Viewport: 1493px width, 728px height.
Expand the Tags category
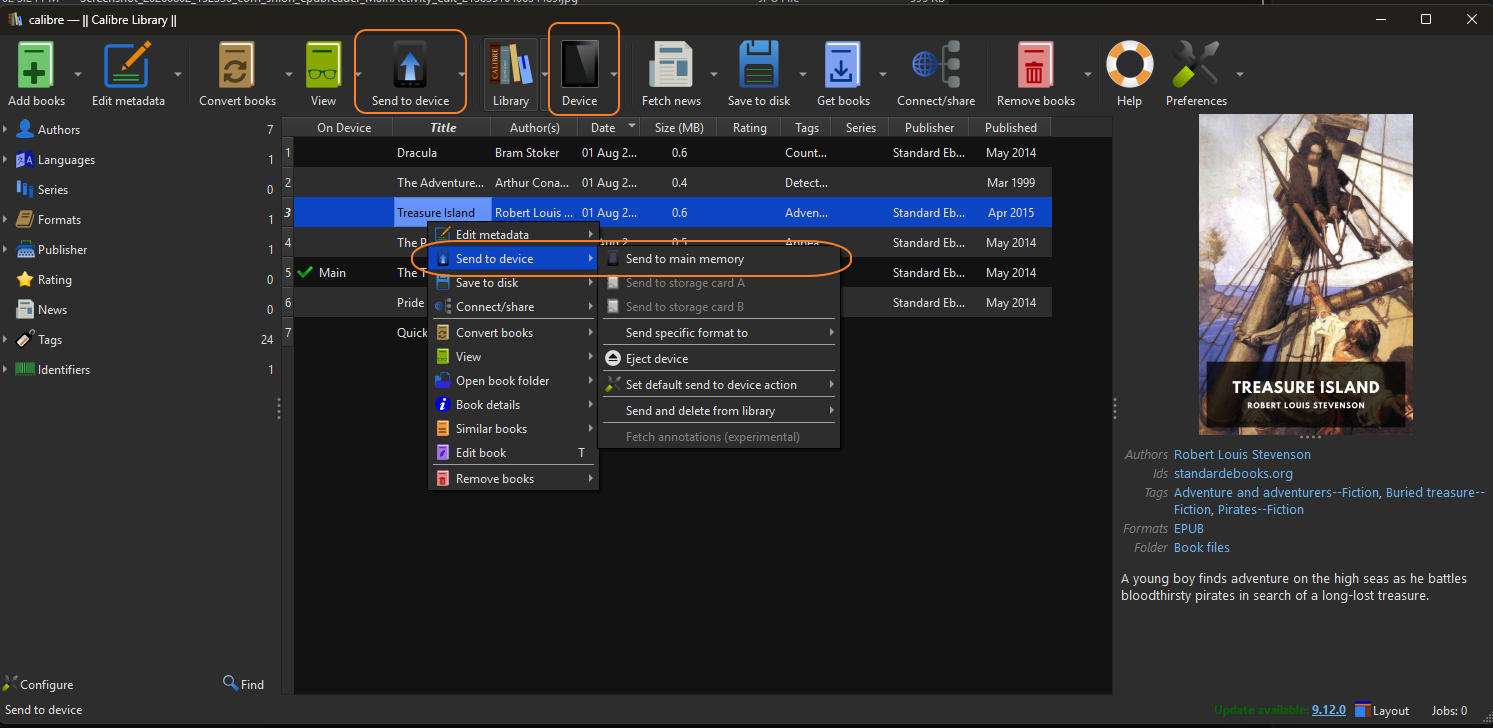click(x=5, y=340)
